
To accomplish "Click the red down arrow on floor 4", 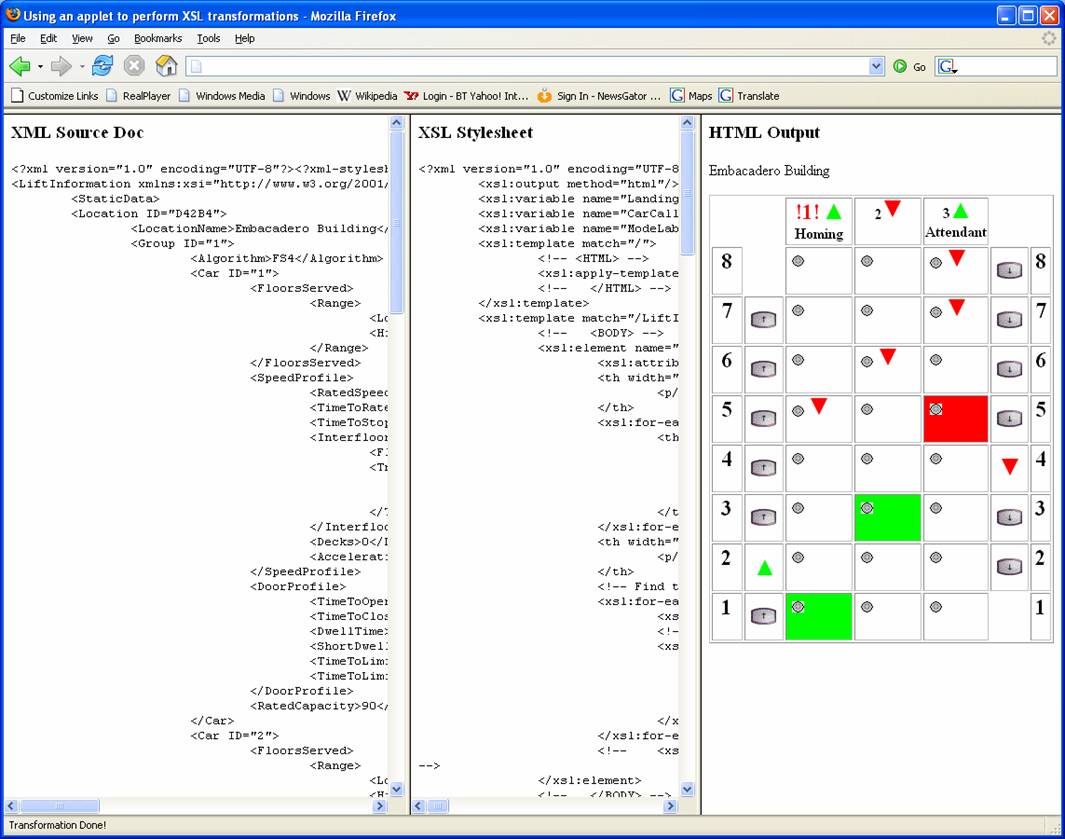I will pos(1010,466).
